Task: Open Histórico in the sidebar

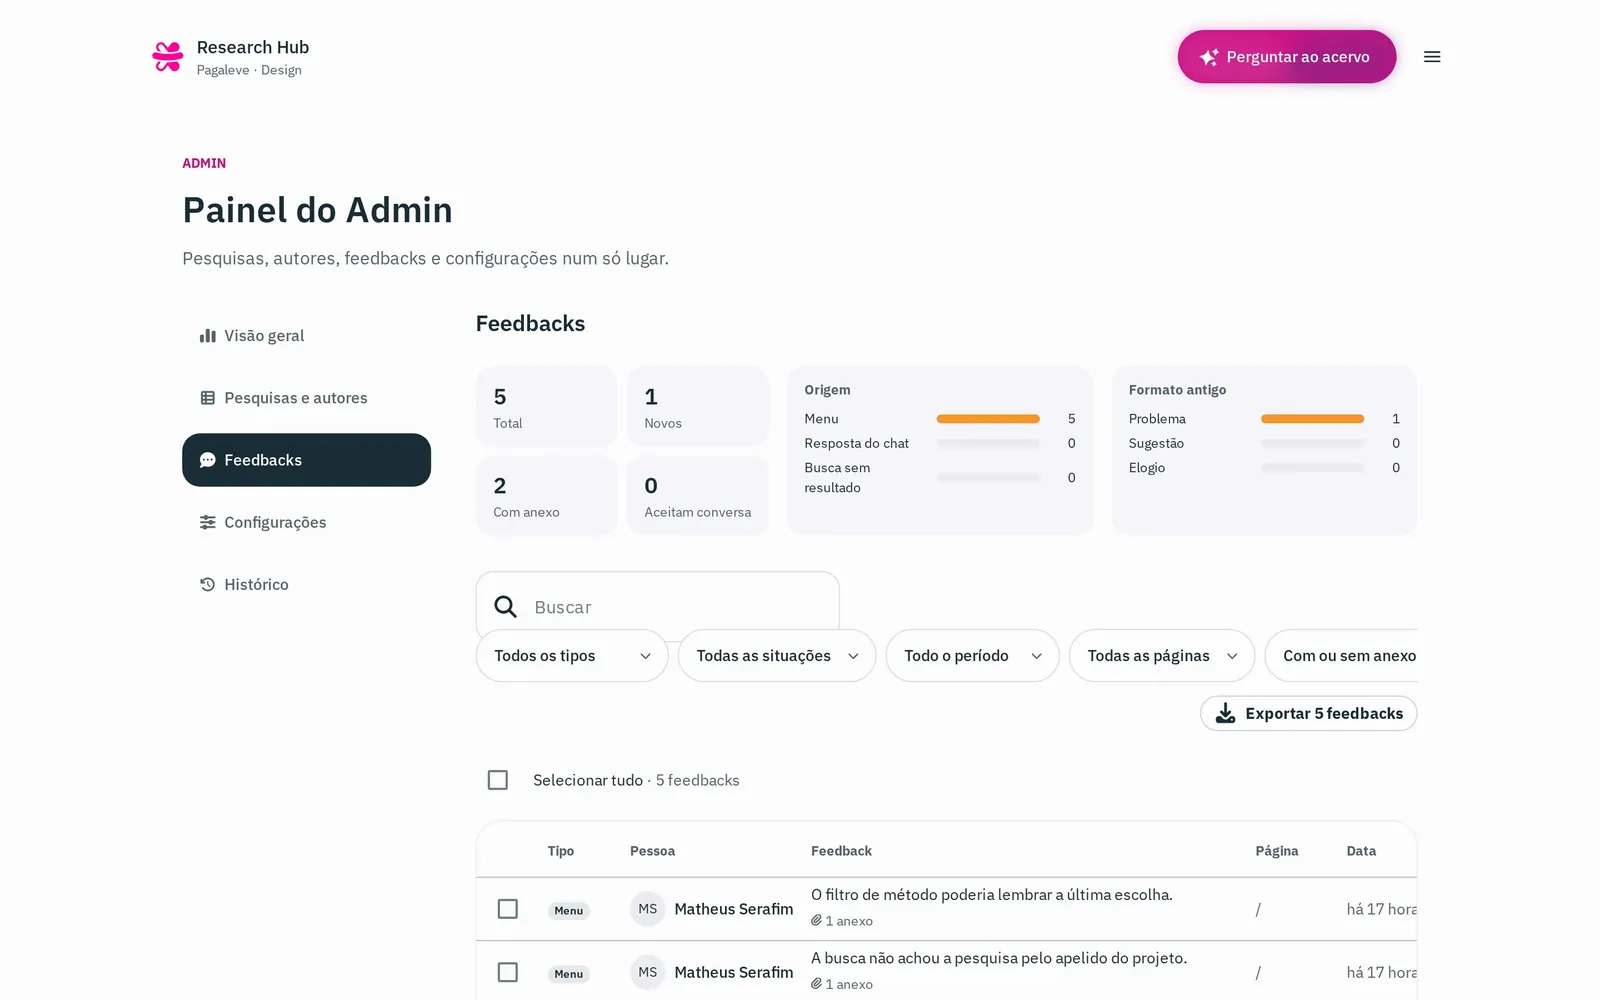Action: pyautogui.click(x=306, y=584)
